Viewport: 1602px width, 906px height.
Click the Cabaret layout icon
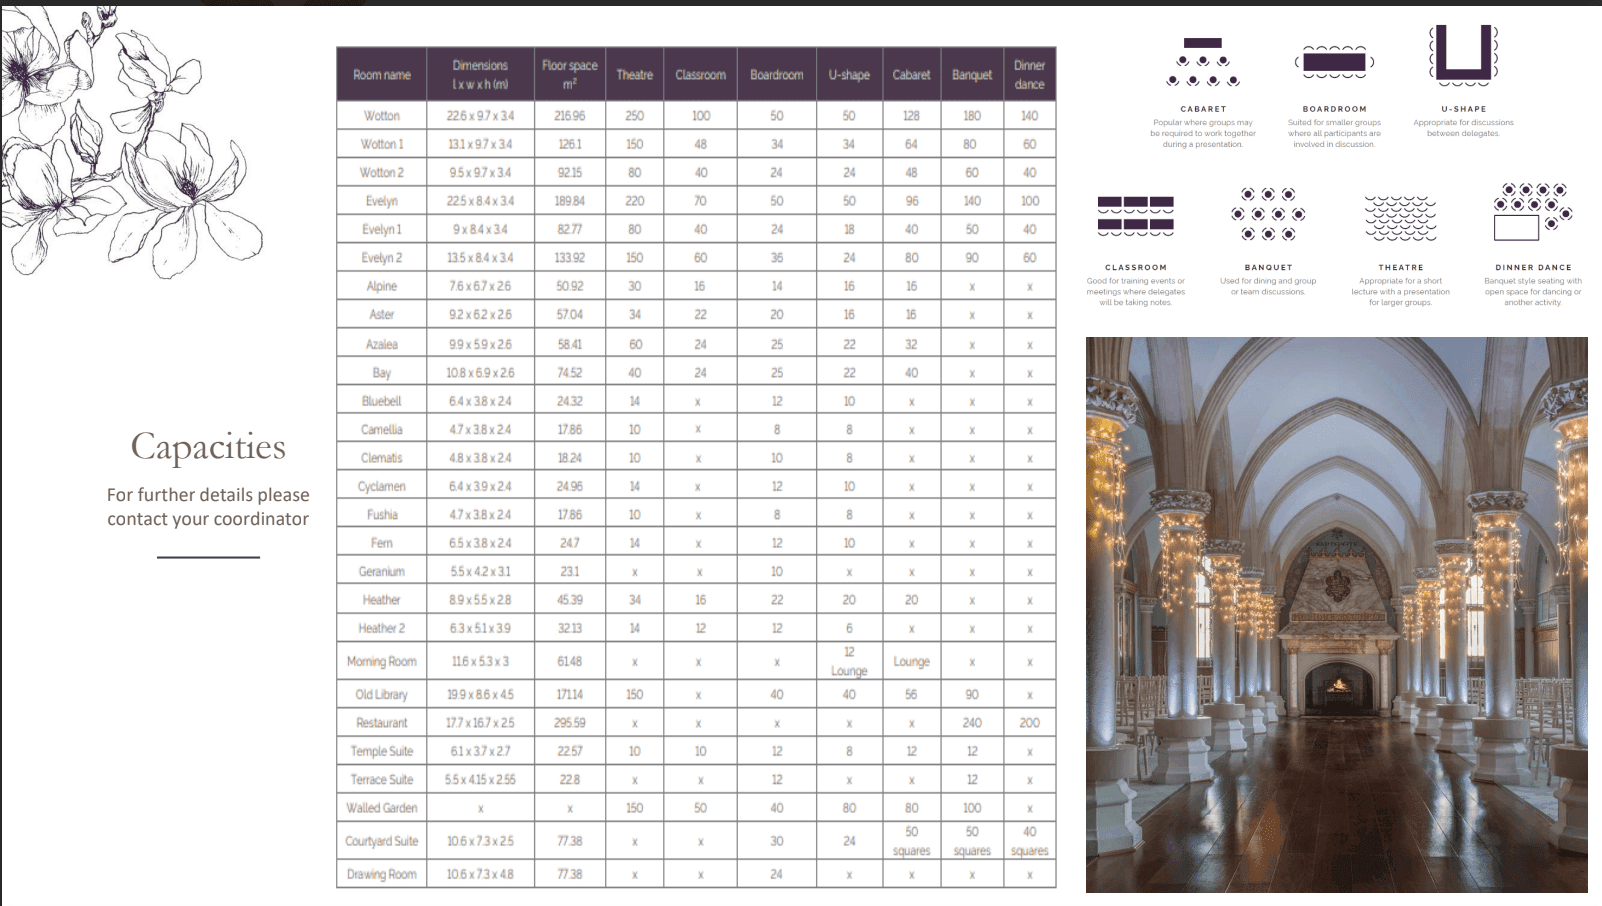[1203, 62]
